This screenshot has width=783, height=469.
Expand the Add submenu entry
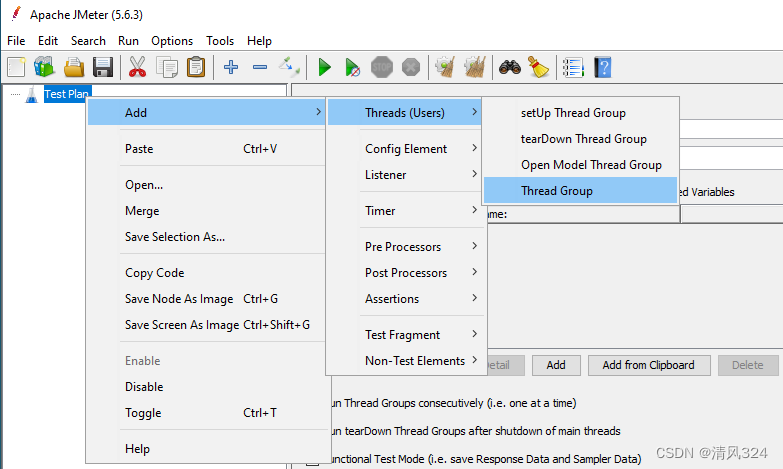pos(206,112)
